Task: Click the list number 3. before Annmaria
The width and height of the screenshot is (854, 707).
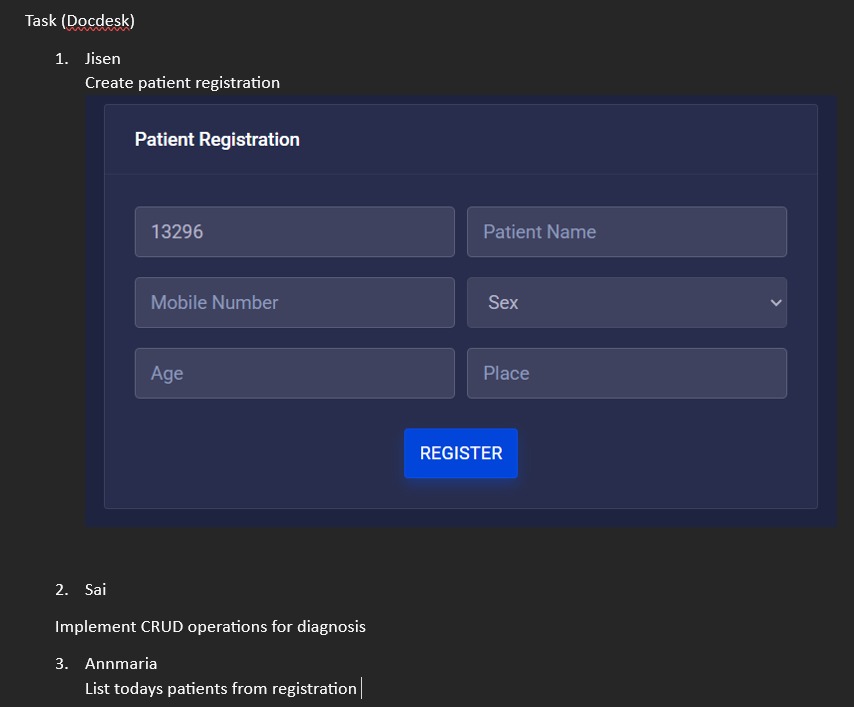Action: click(x=62, y=664)
